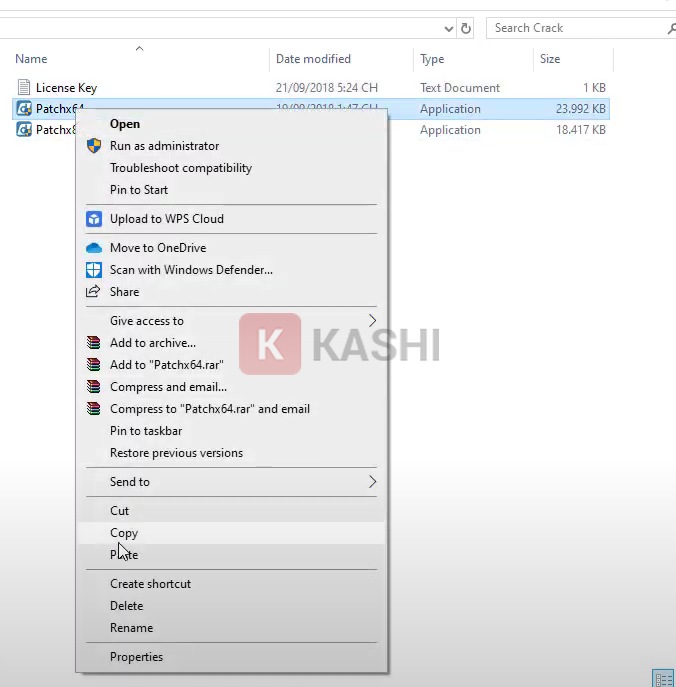
Task: Choose Move to OneDrive
Action: [x=158, y=248]
